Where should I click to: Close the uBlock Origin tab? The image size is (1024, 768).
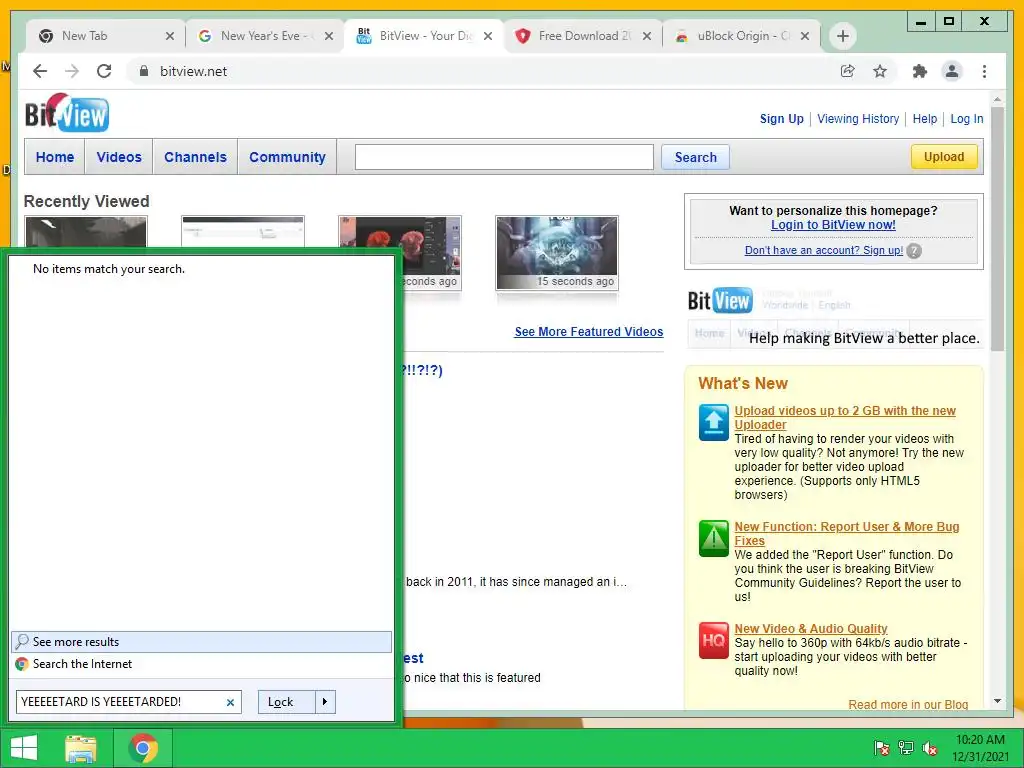805,36
